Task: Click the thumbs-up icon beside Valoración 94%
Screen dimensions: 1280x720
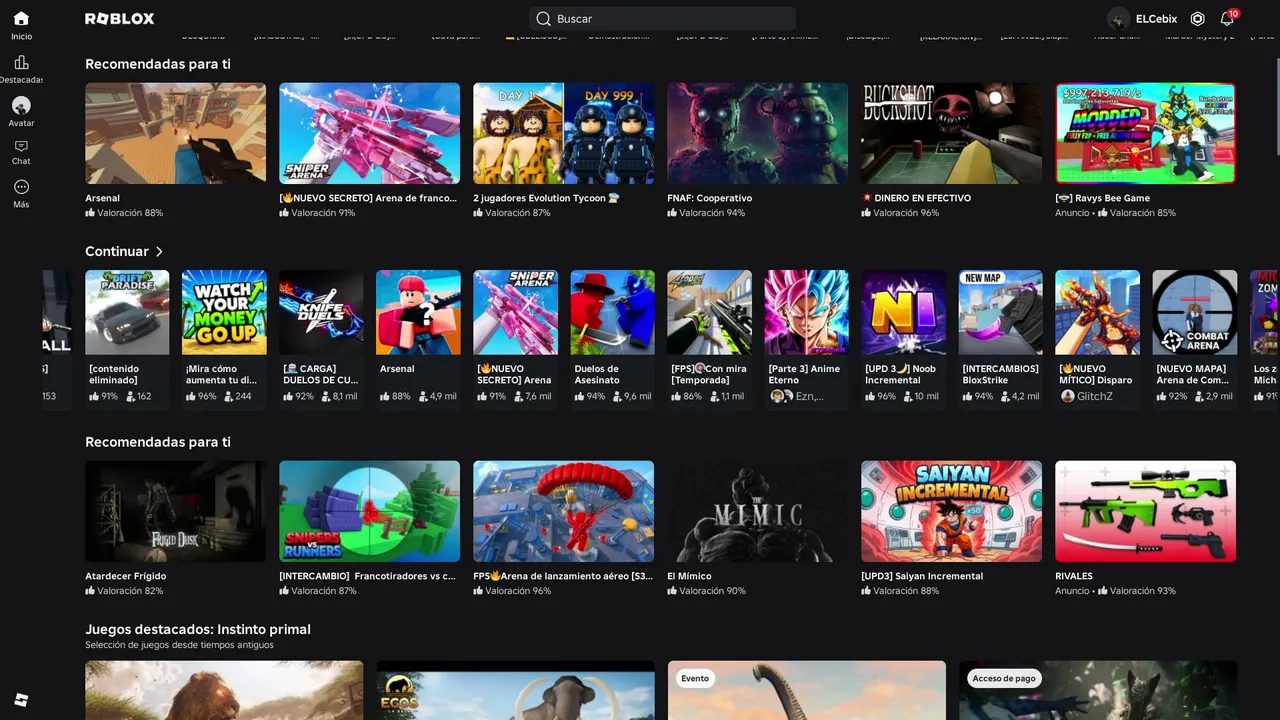Action: (672, 213)
